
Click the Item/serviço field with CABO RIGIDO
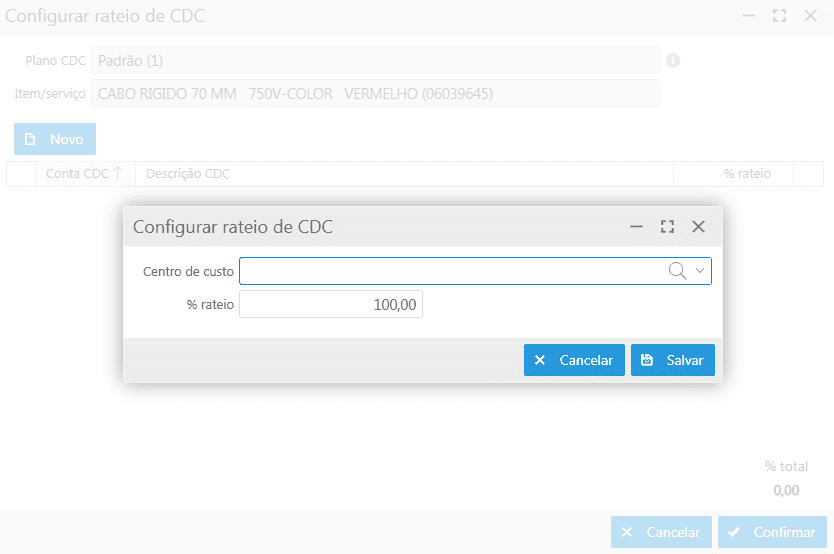[x=375, y=94]
